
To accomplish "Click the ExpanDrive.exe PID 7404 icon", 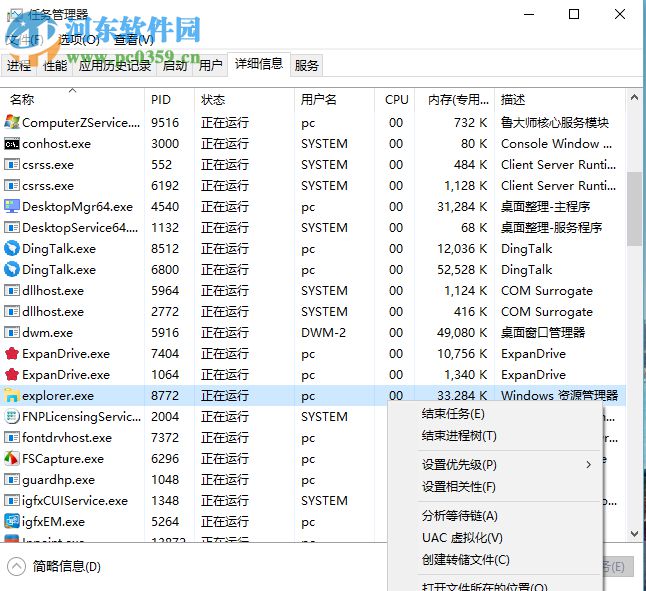I will 12,353.
